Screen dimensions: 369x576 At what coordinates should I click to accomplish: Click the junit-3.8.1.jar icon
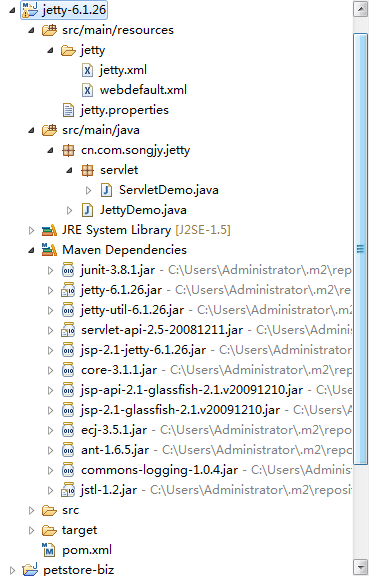click(x=68, y=270)
